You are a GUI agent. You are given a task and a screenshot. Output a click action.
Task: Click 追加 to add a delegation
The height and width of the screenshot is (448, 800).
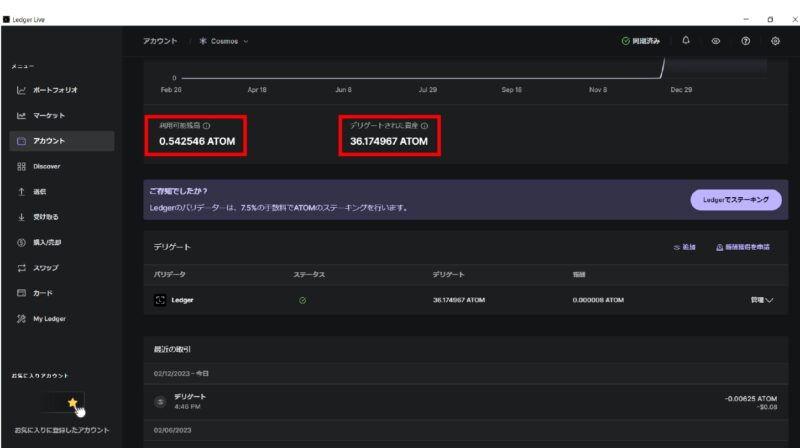point(684,247)
